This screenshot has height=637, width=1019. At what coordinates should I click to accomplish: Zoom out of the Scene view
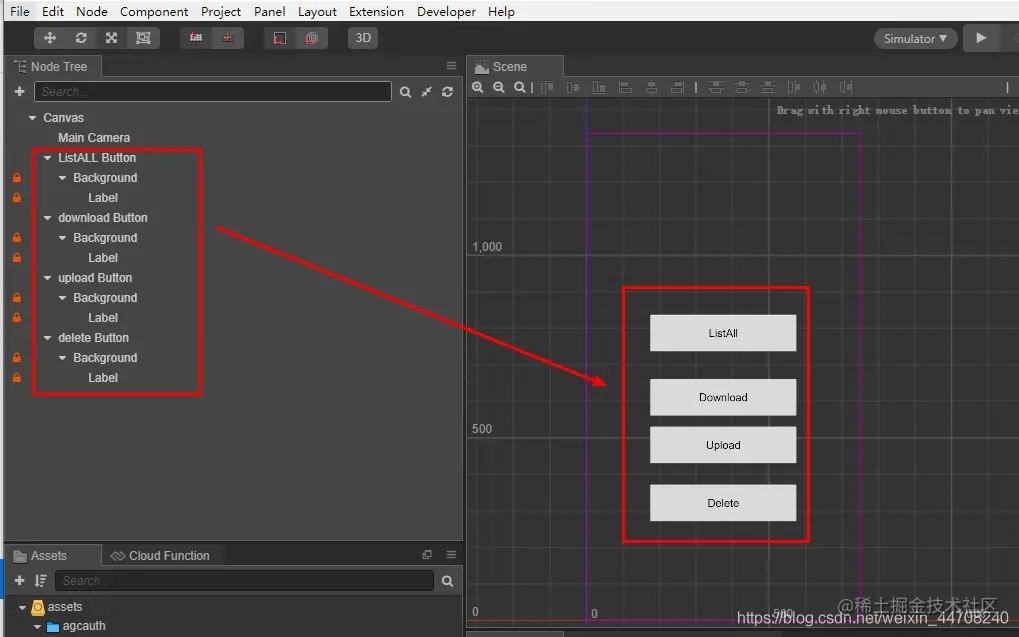click(498, 87)
